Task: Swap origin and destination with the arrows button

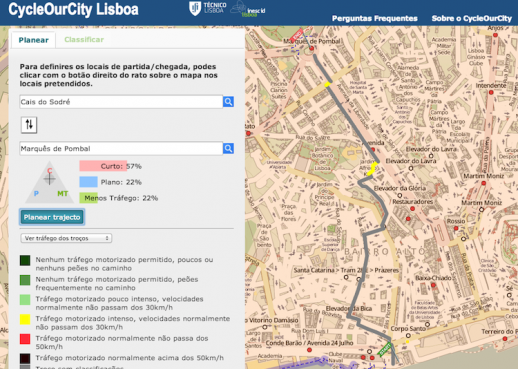Action: coord(29,125)
